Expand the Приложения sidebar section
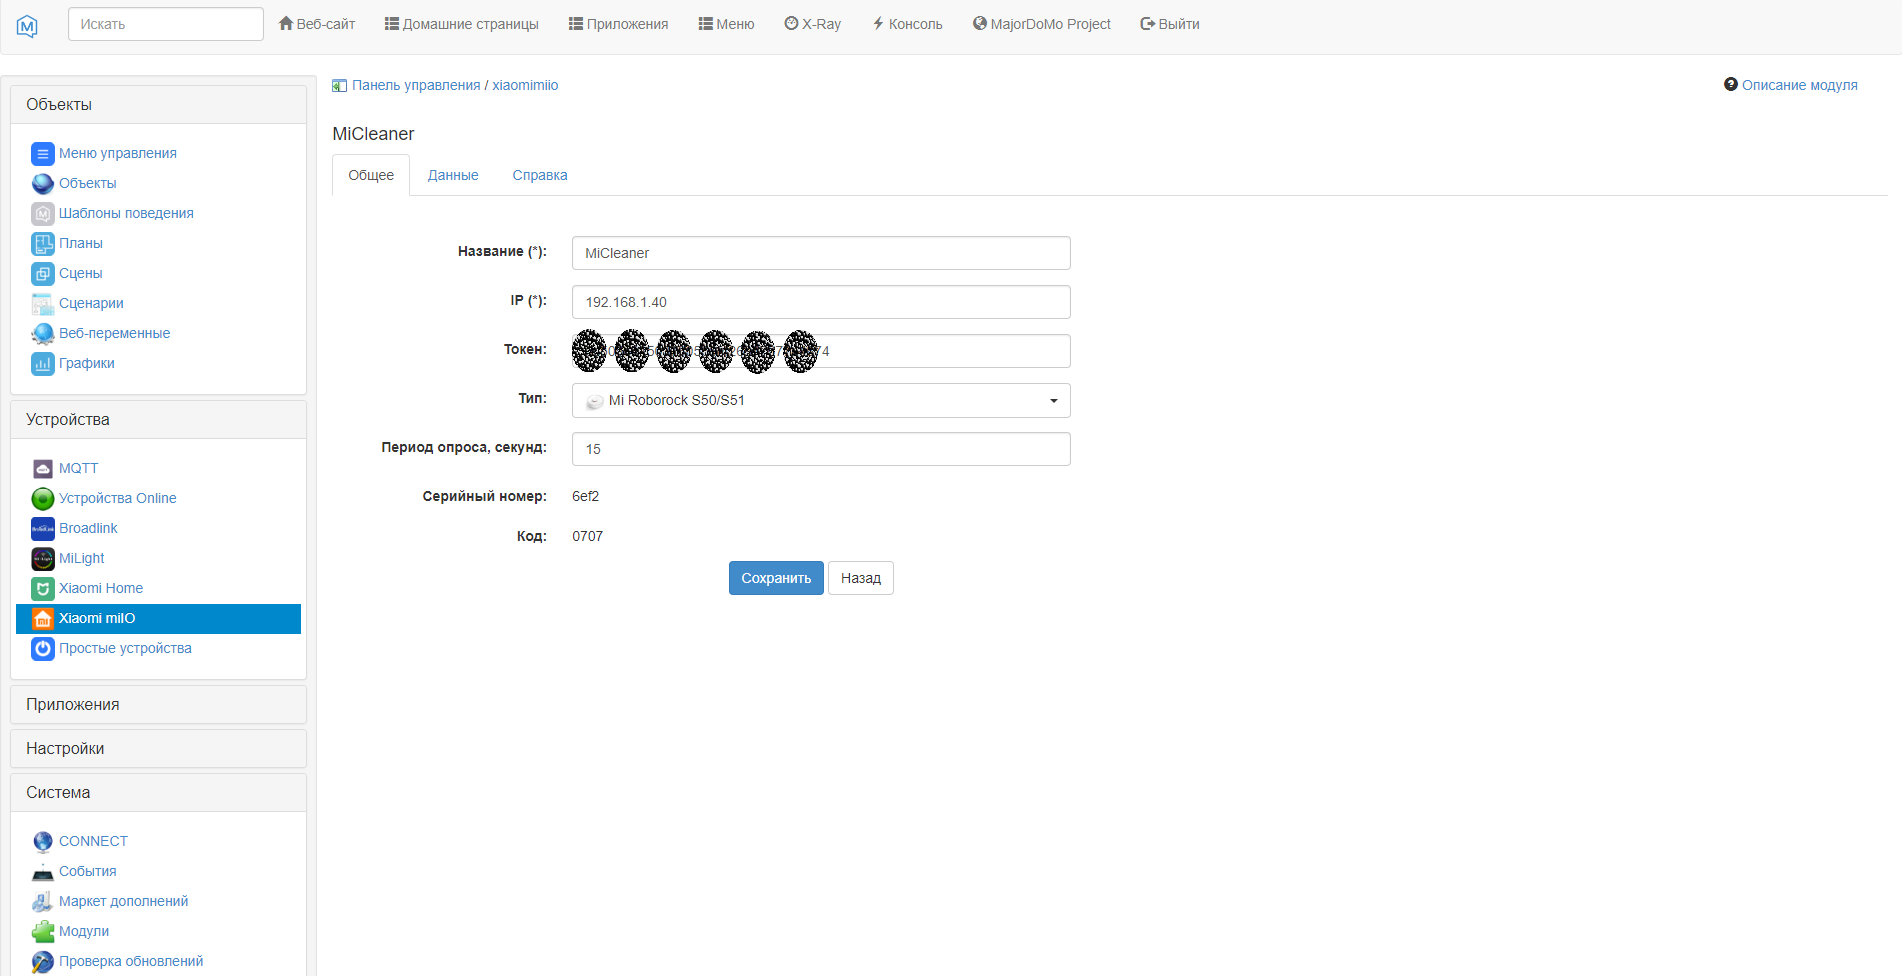 coord(158,705)
